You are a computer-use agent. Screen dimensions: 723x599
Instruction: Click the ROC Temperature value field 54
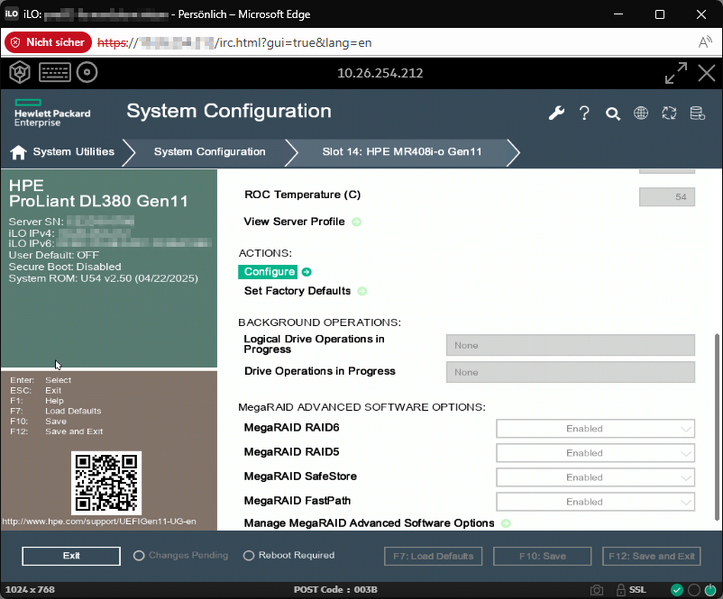tap(667, 197)
